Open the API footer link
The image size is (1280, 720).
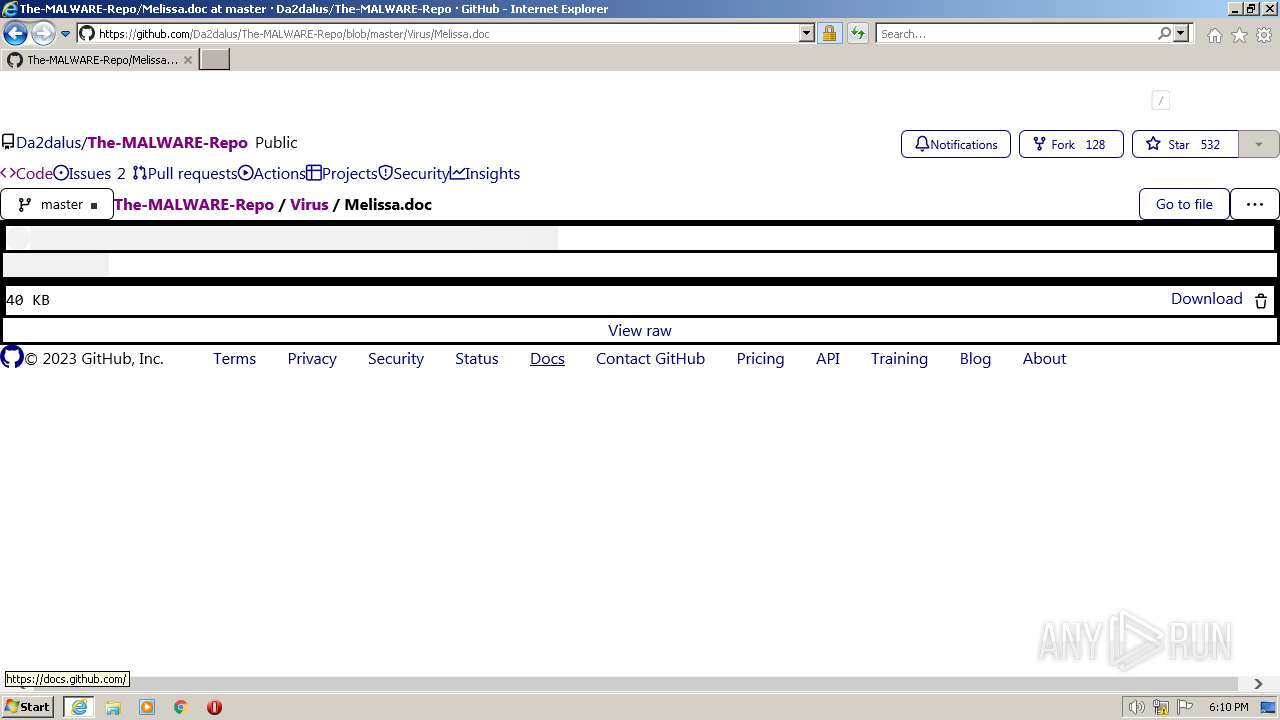[828, 359]
